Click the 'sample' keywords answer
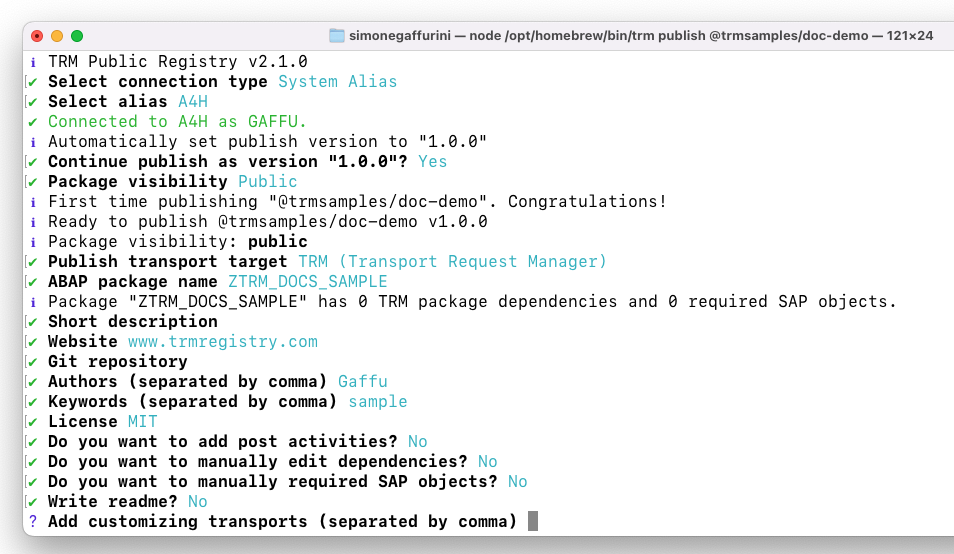This screenshot has width=954, height=554. 378,402
